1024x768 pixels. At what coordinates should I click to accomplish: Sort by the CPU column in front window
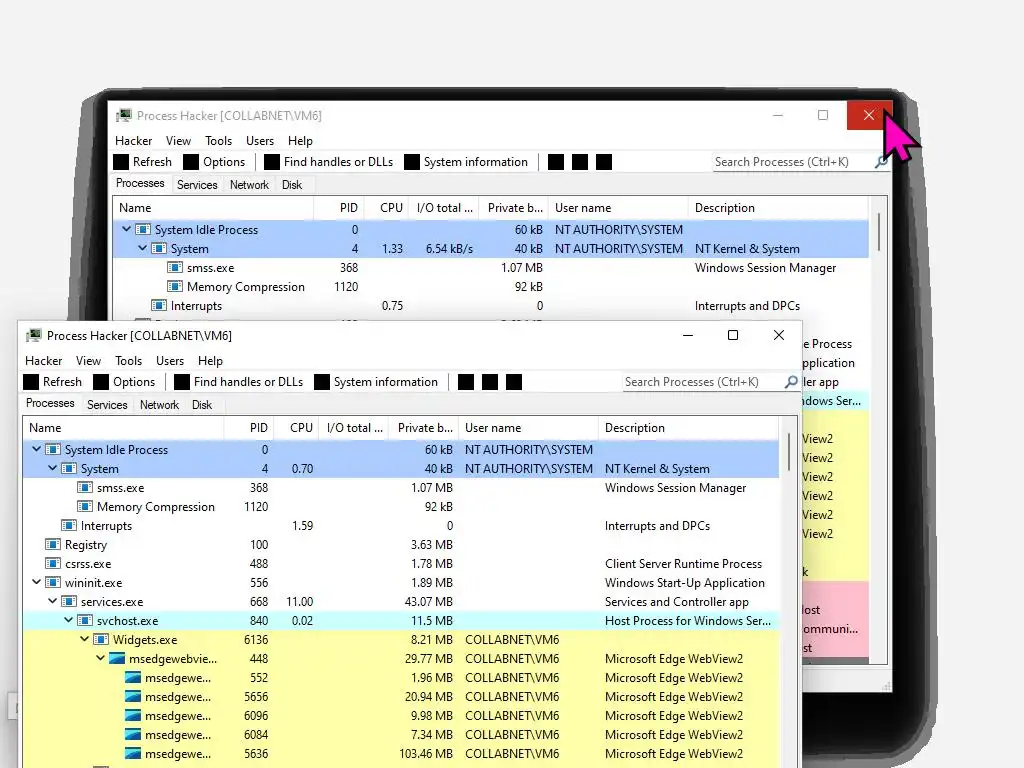pyautogui.click(x=296, y=428)
